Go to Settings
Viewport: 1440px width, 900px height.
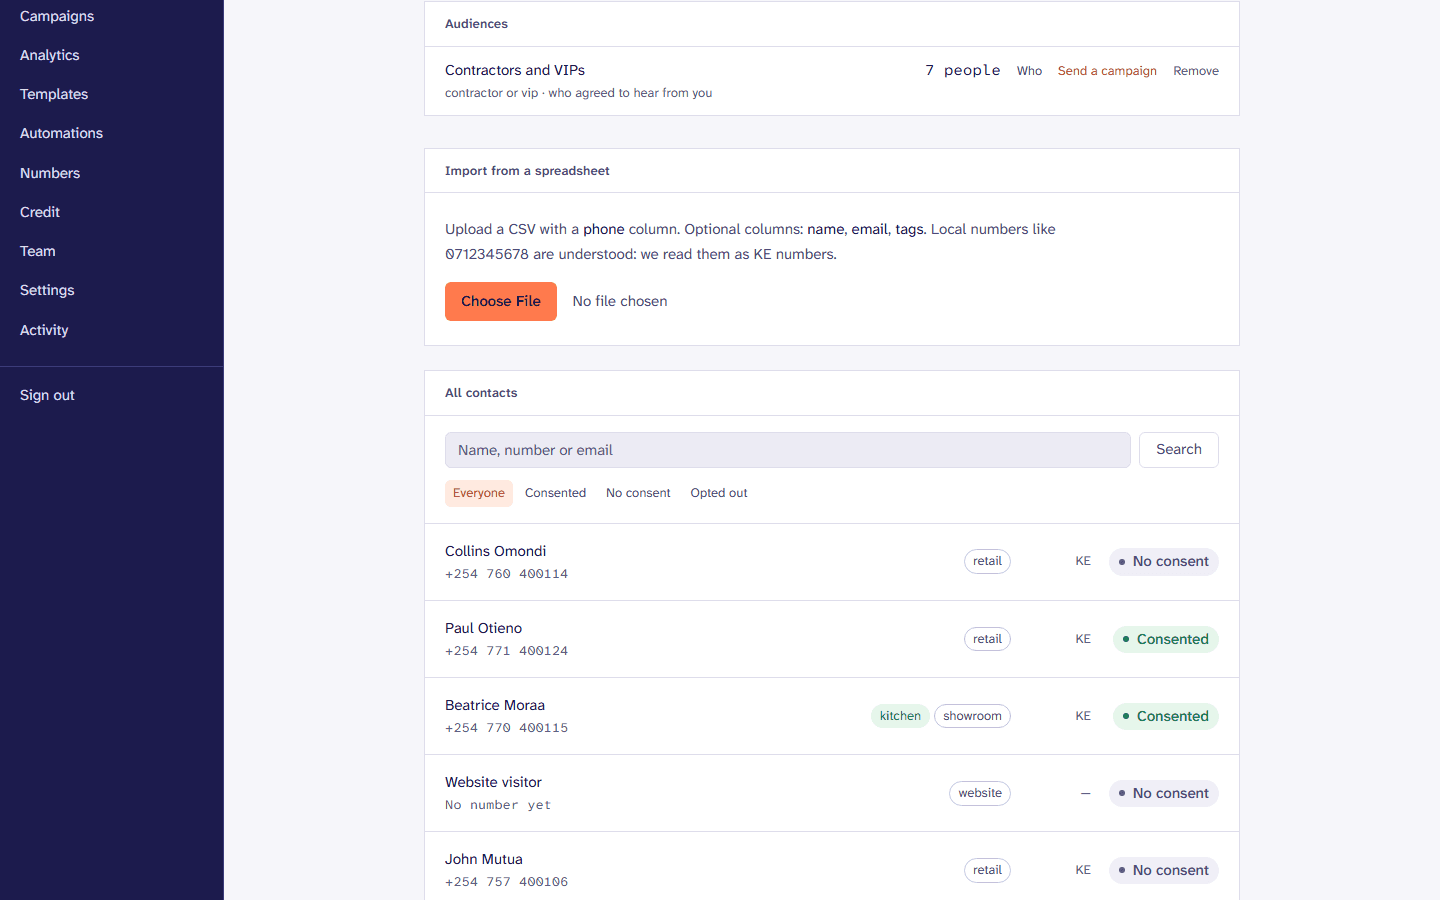[x=47, y=290]
